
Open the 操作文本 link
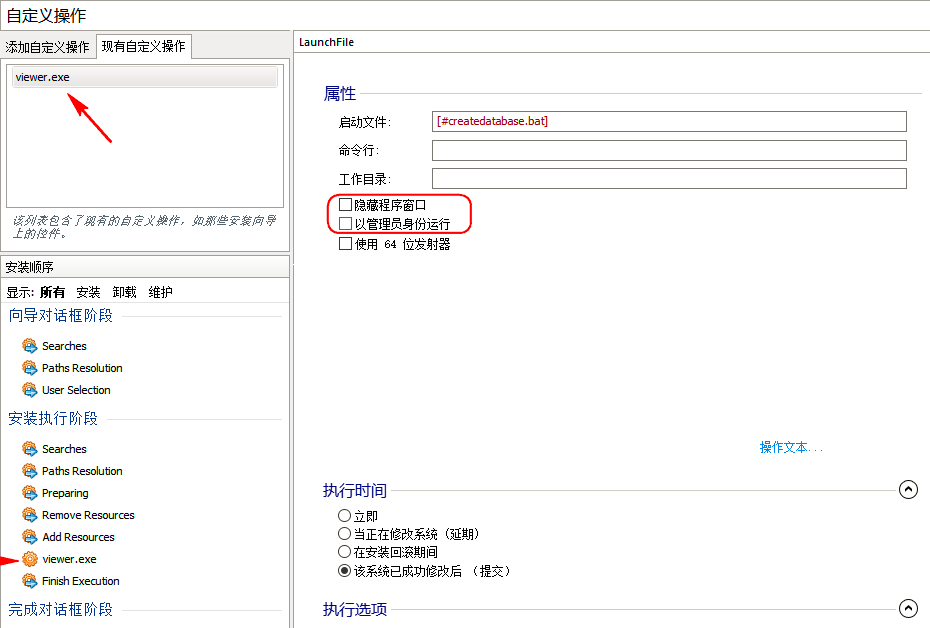point(790,447)
